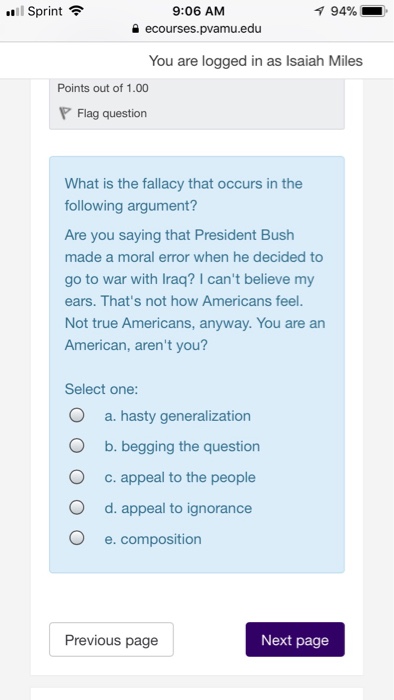Image resolution: width=394 pixels, height=700 pixels.
Task: Select option a. hasty generalization
Action: pos(77,416)
